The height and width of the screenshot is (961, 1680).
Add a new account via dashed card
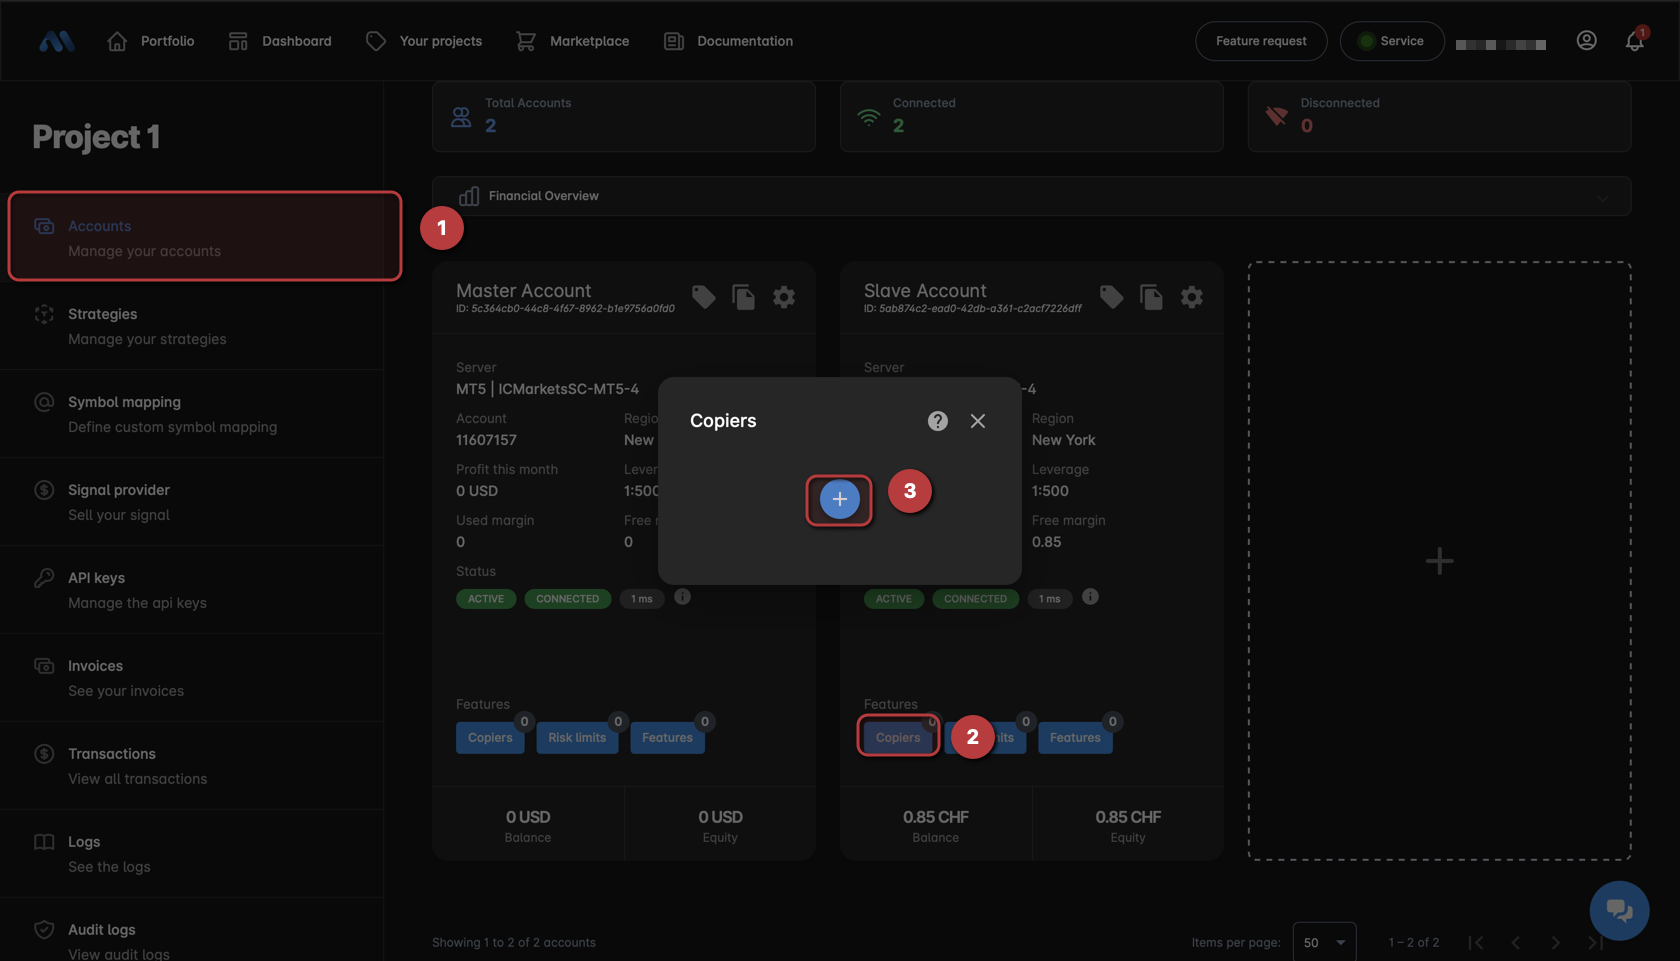[1439, 561]
